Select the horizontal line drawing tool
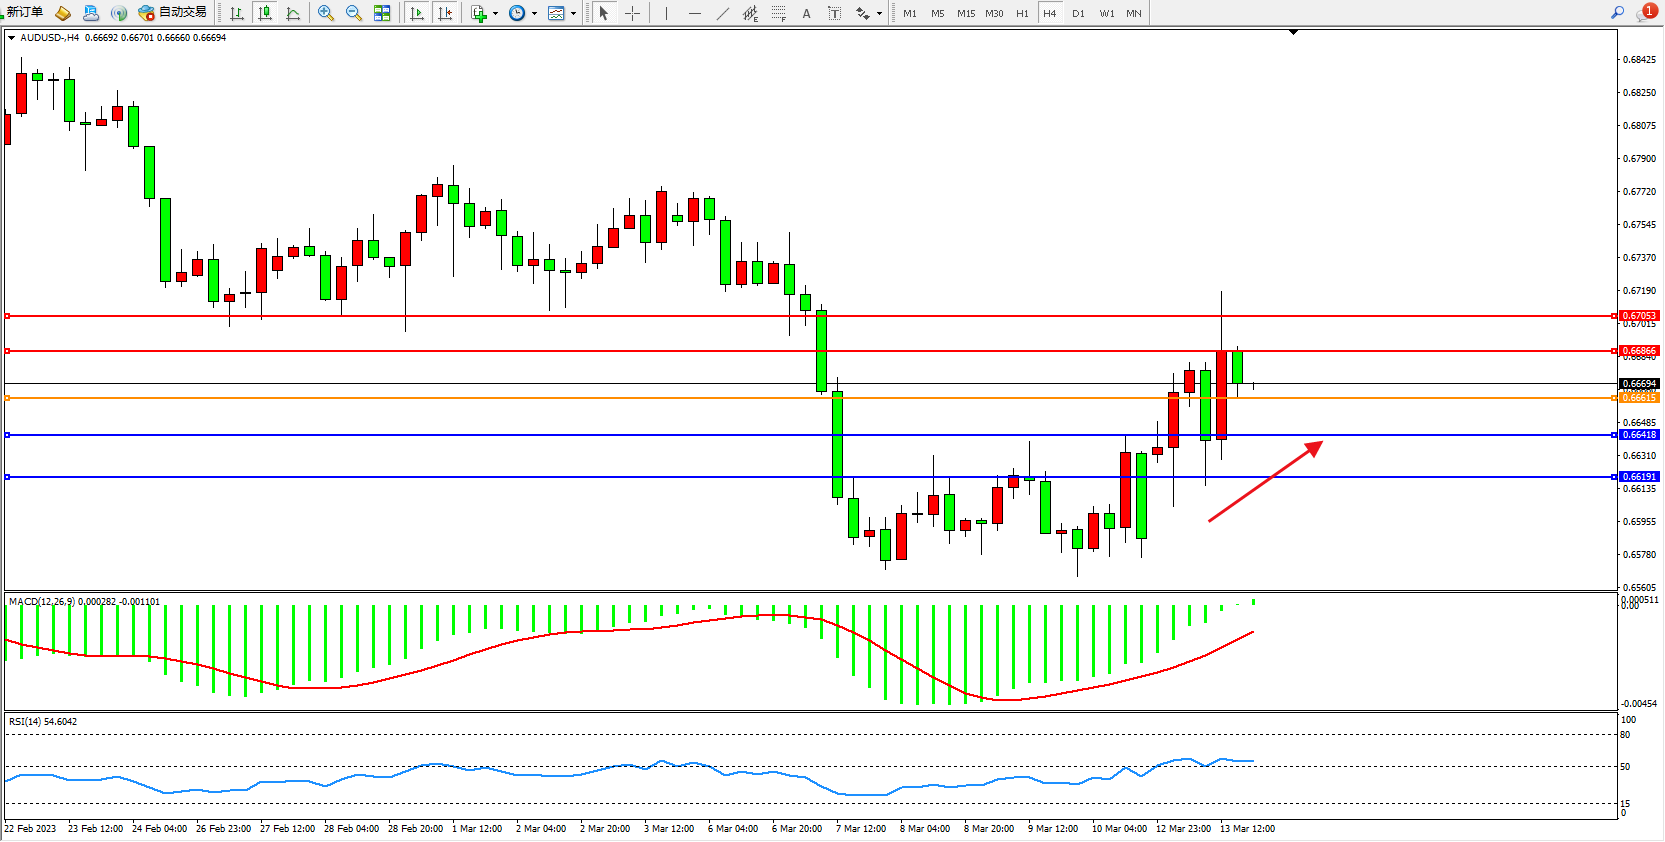 694,13
